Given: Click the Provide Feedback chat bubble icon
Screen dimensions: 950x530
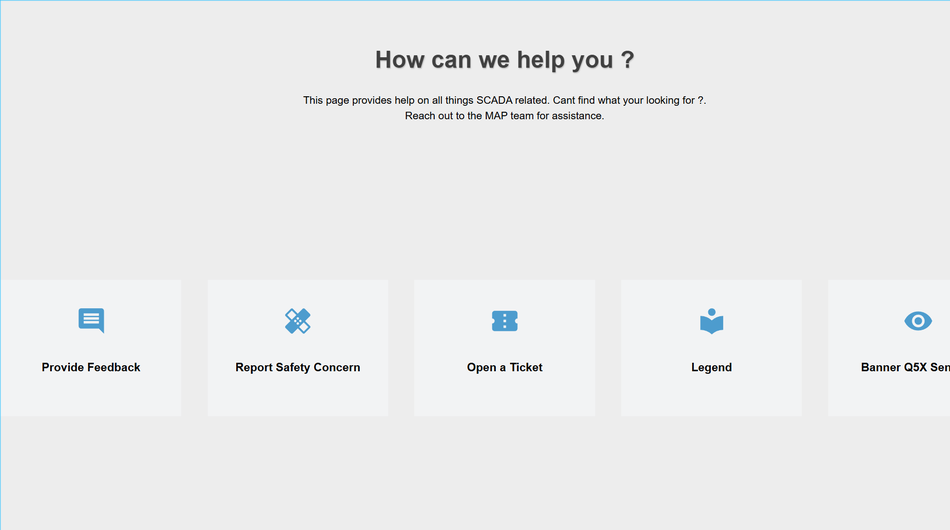Looking at the screenshot, I should 91,320.
